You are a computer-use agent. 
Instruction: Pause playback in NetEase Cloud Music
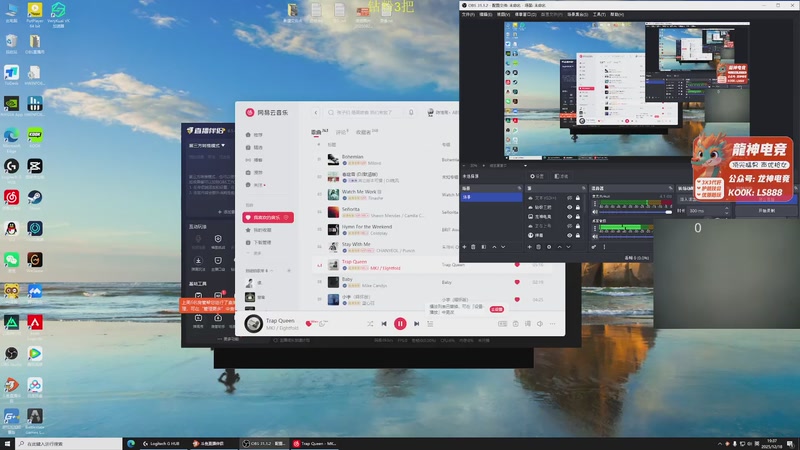tap(400, 323)
